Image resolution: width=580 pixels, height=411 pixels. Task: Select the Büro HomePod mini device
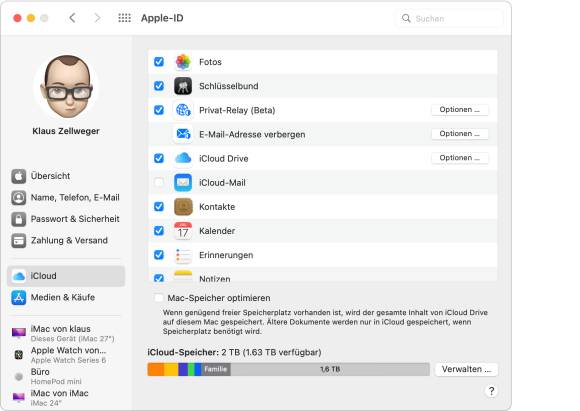coord(66,376)
